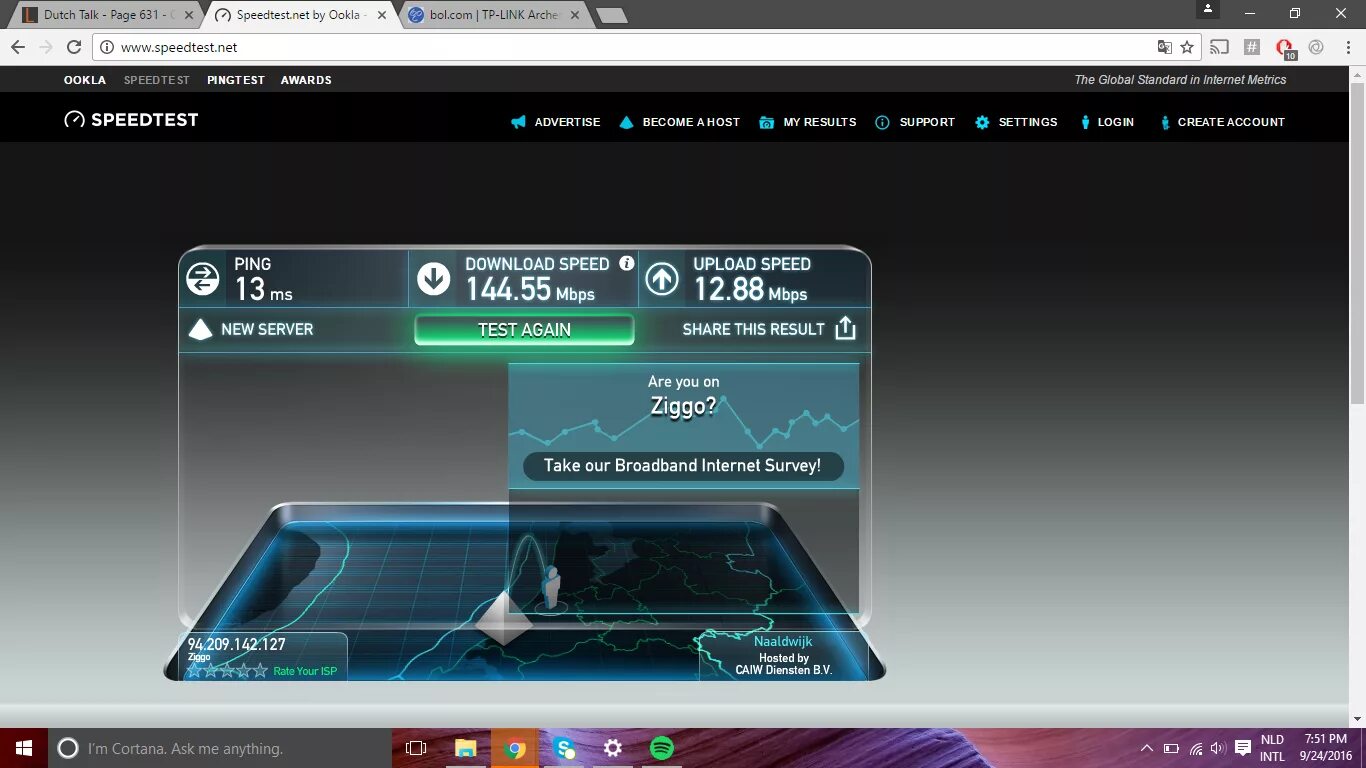1366x768 pixels.
Task: Open the Windows Start menu
Action: coord(24,748)
